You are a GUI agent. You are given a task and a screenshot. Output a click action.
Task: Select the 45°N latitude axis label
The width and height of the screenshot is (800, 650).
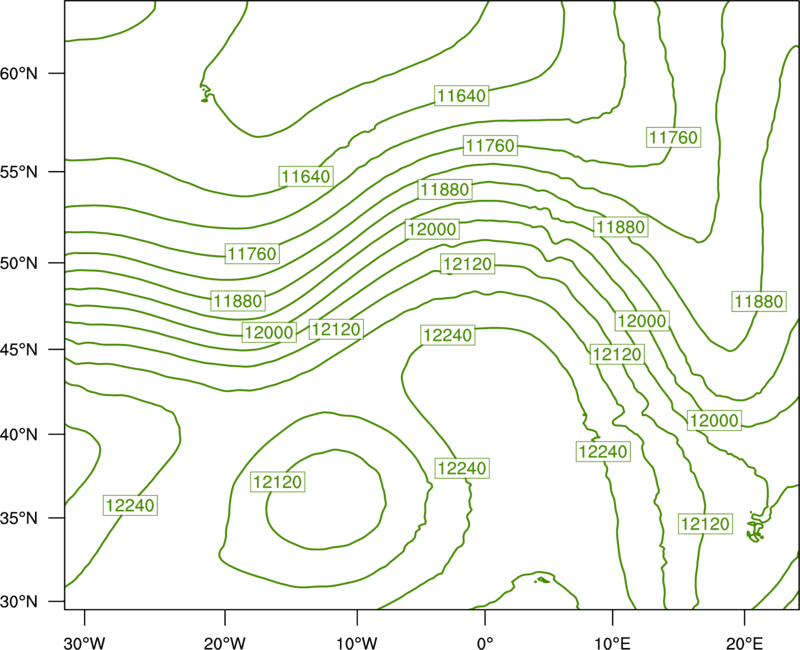tap(19, 349)
